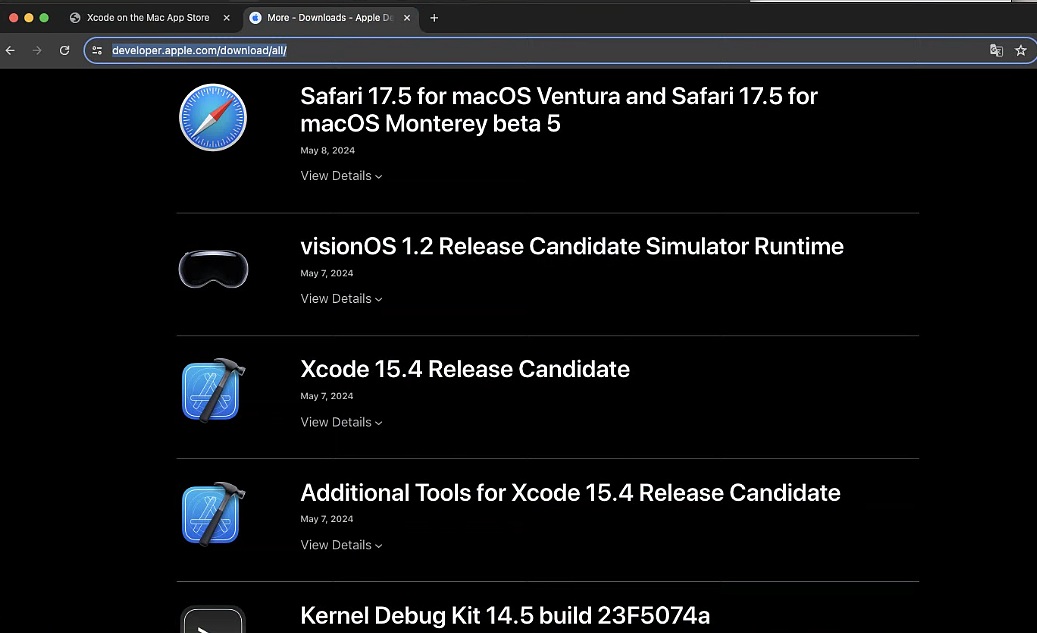Click the Safari compass icon

pyautogui.click(x=213, y=118)
